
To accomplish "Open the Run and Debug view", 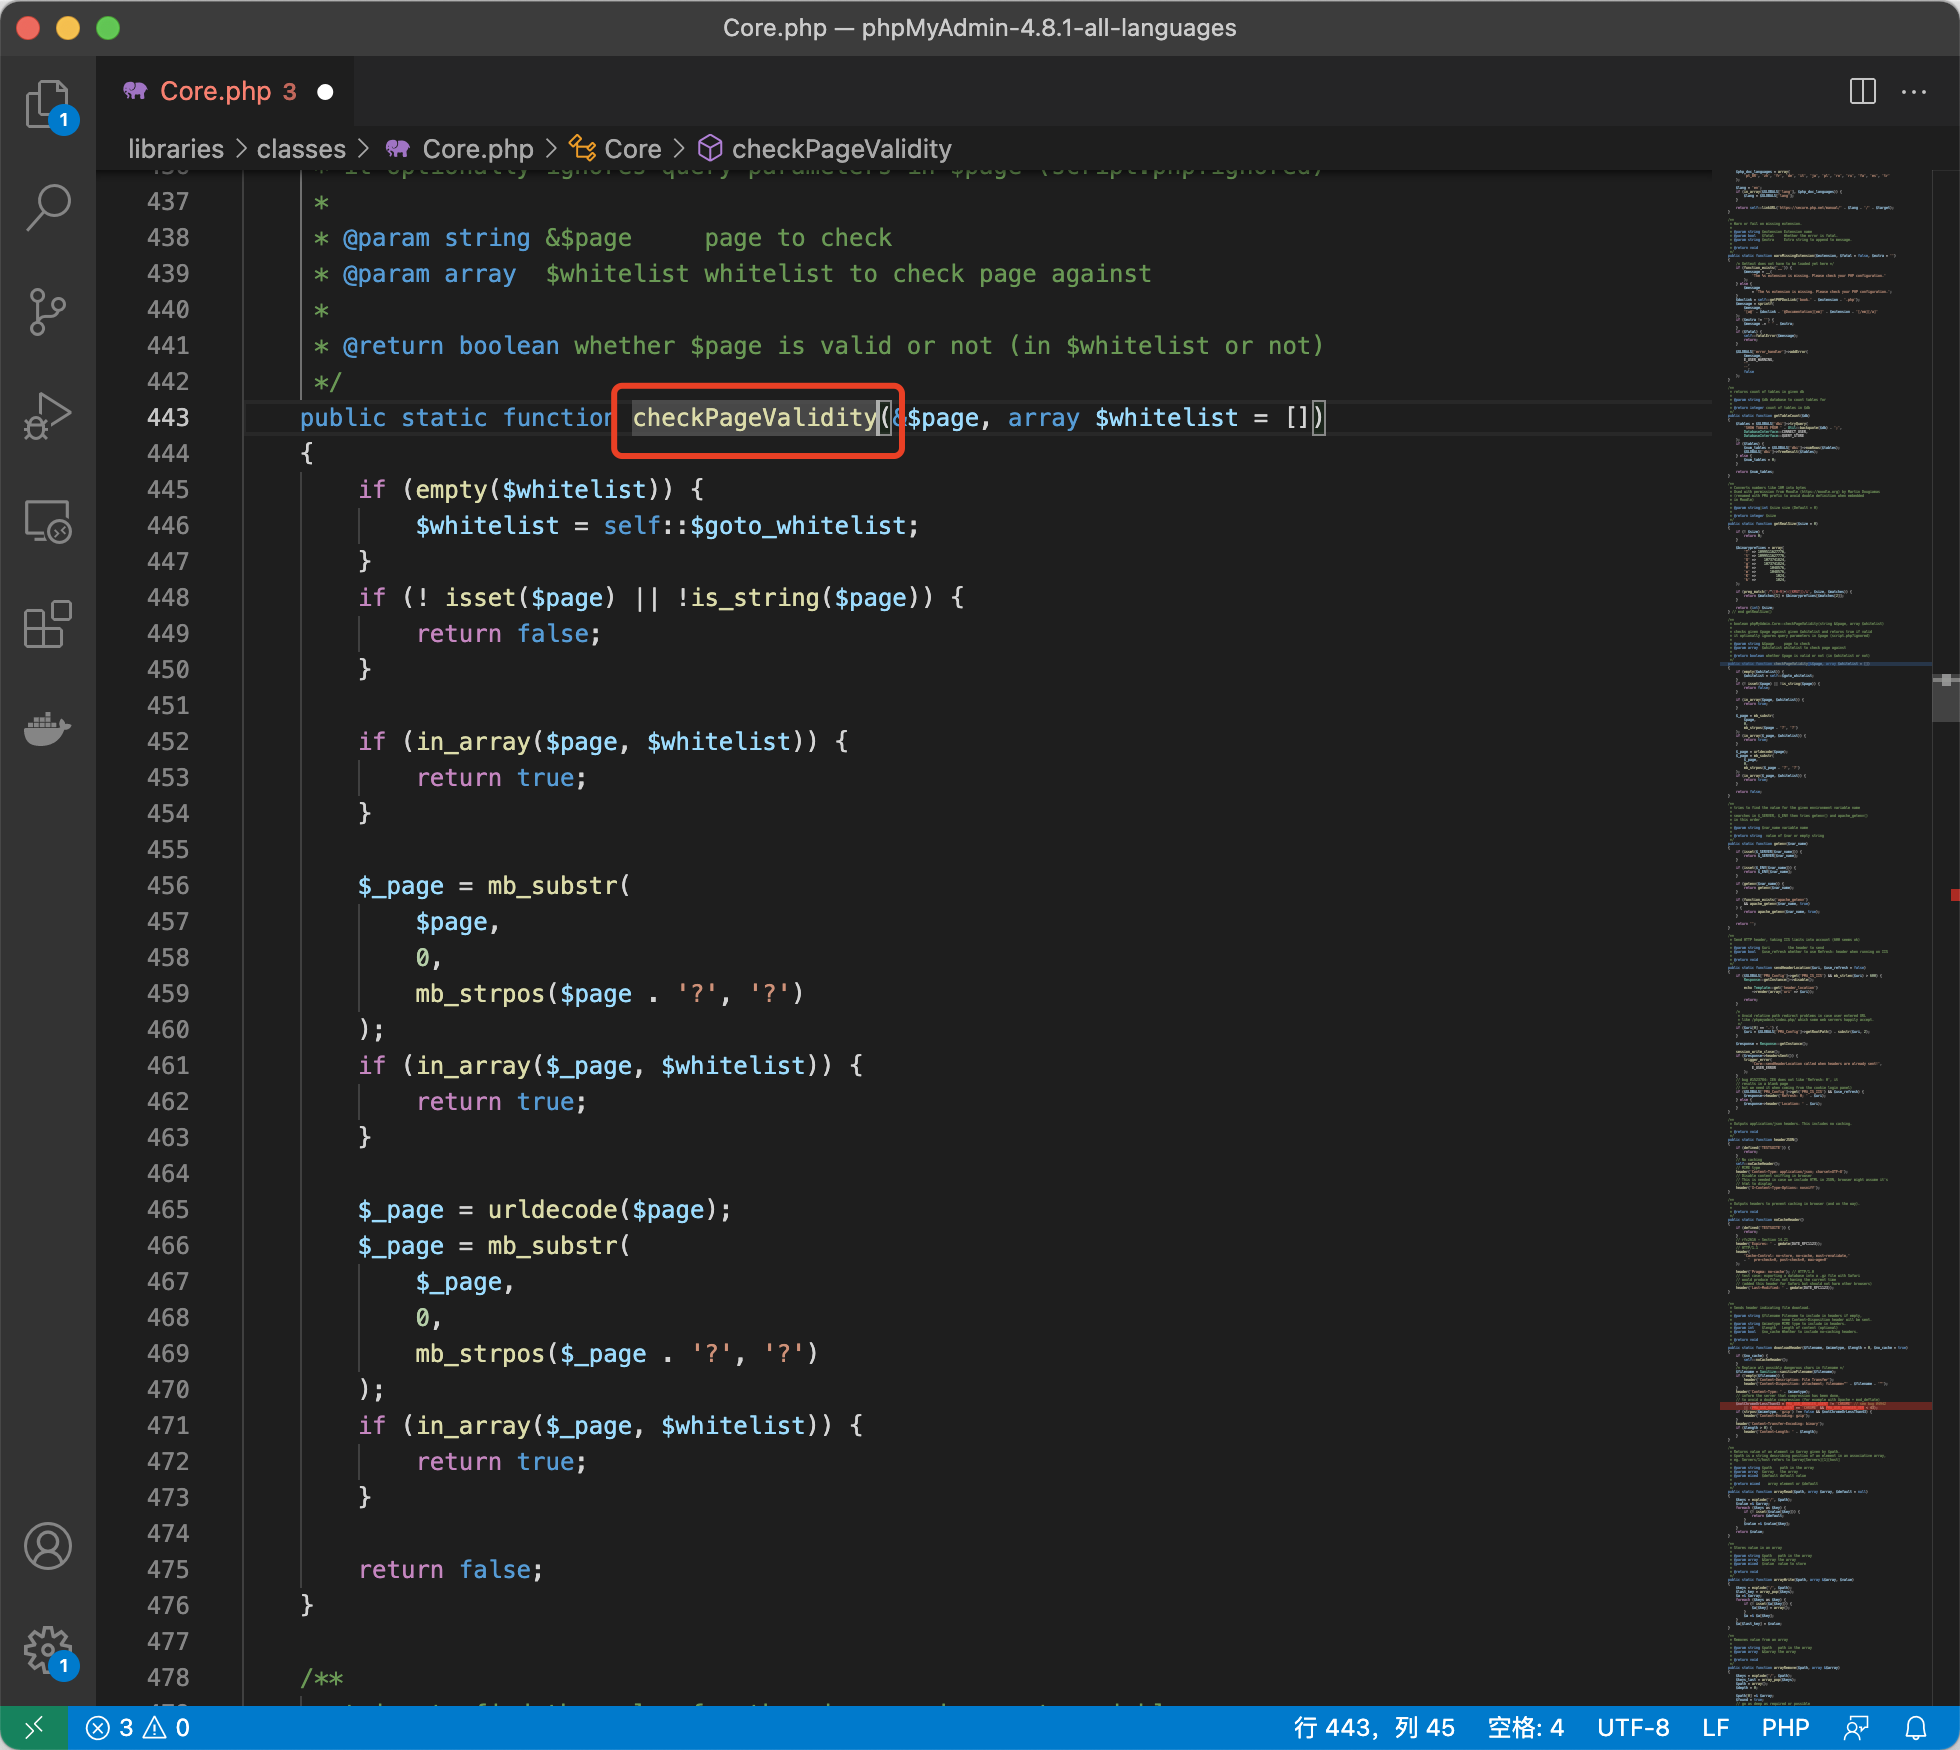I will 47,416.
